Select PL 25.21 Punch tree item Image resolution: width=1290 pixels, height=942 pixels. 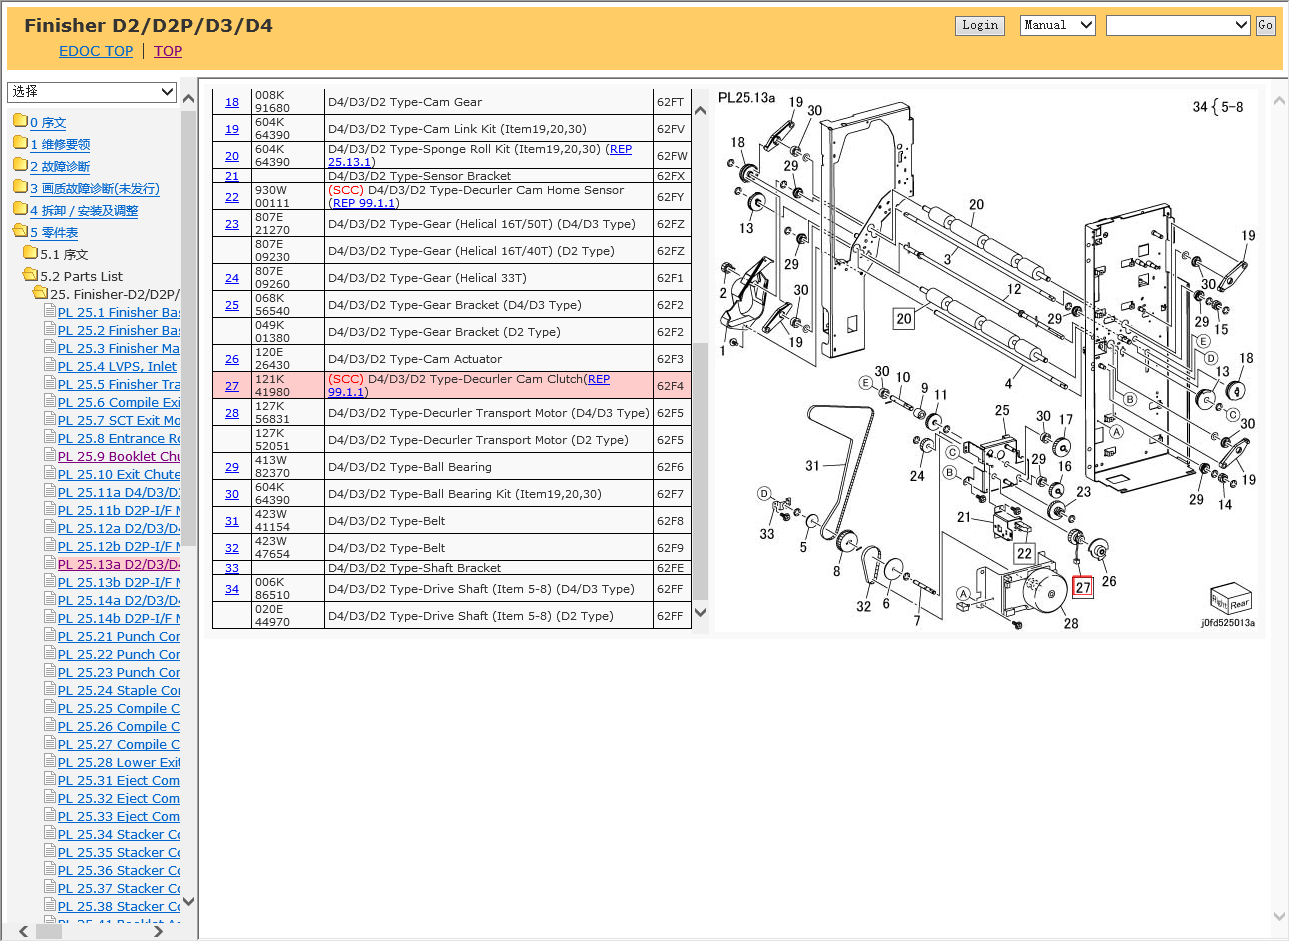(118, 636)
